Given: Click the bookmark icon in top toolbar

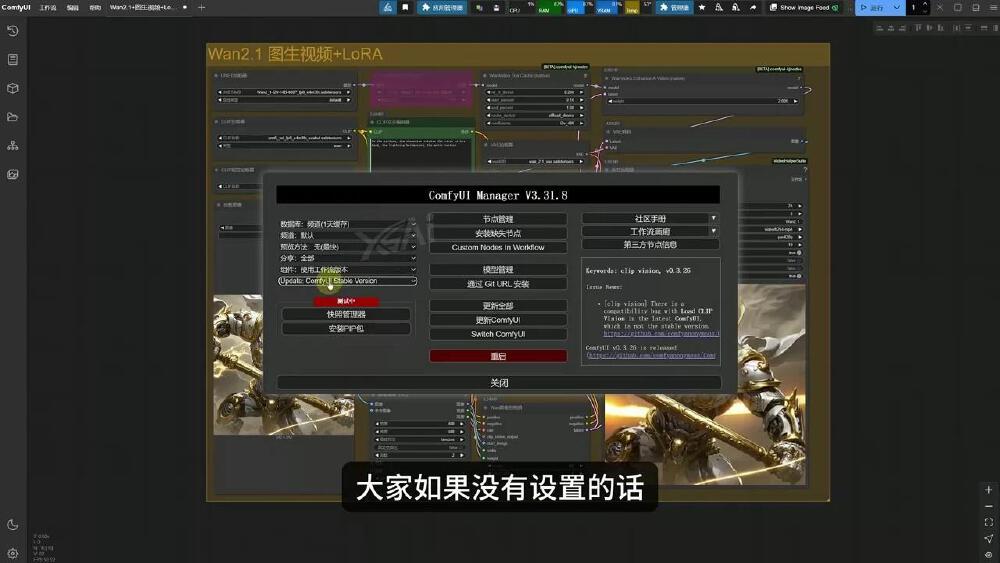Looking at the screenshot, I should [405, 8].
